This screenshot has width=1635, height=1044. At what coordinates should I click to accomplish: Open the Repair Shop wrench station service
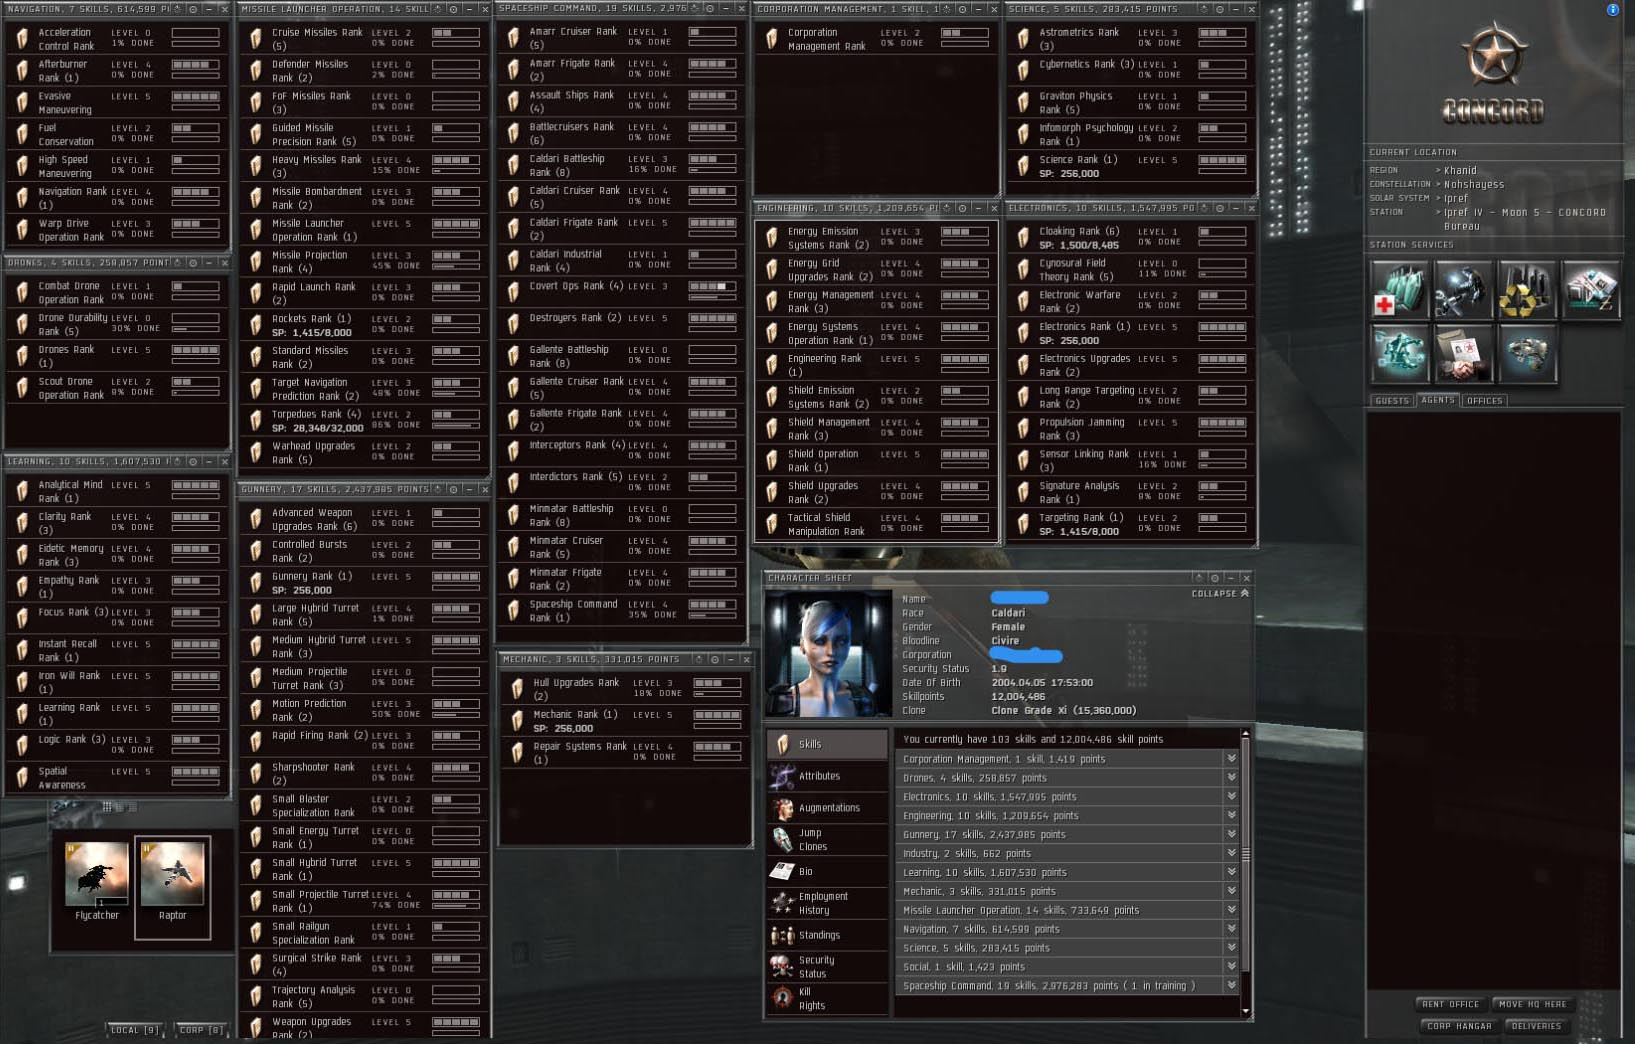1462,289
